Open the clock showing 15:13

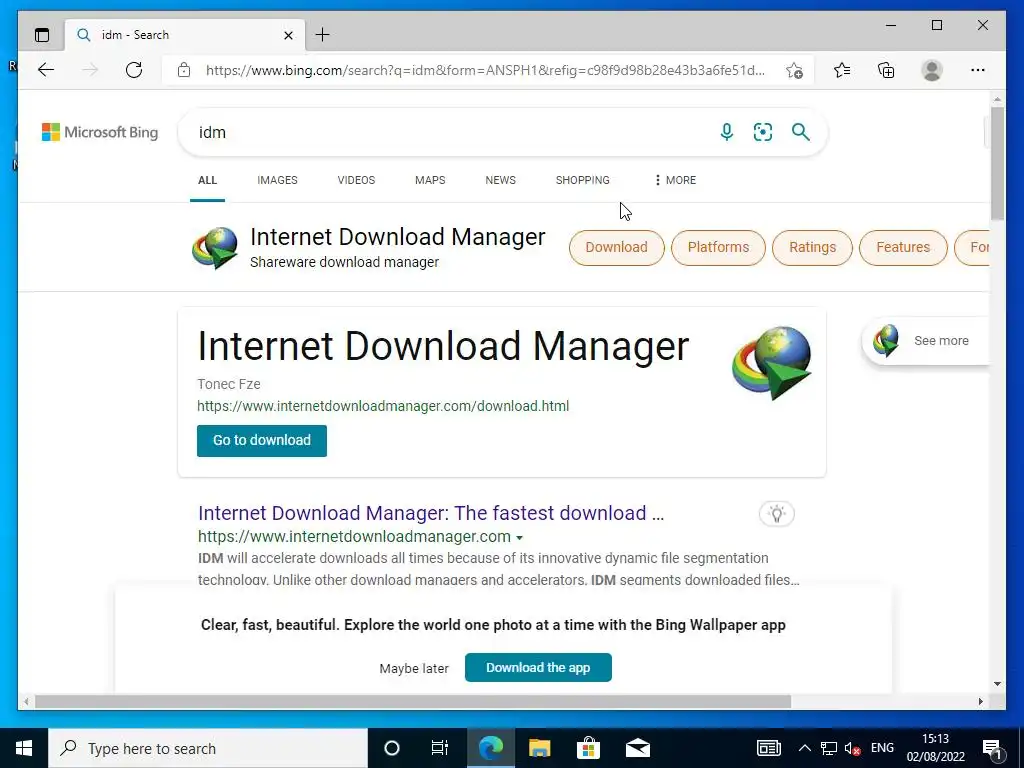935,748
